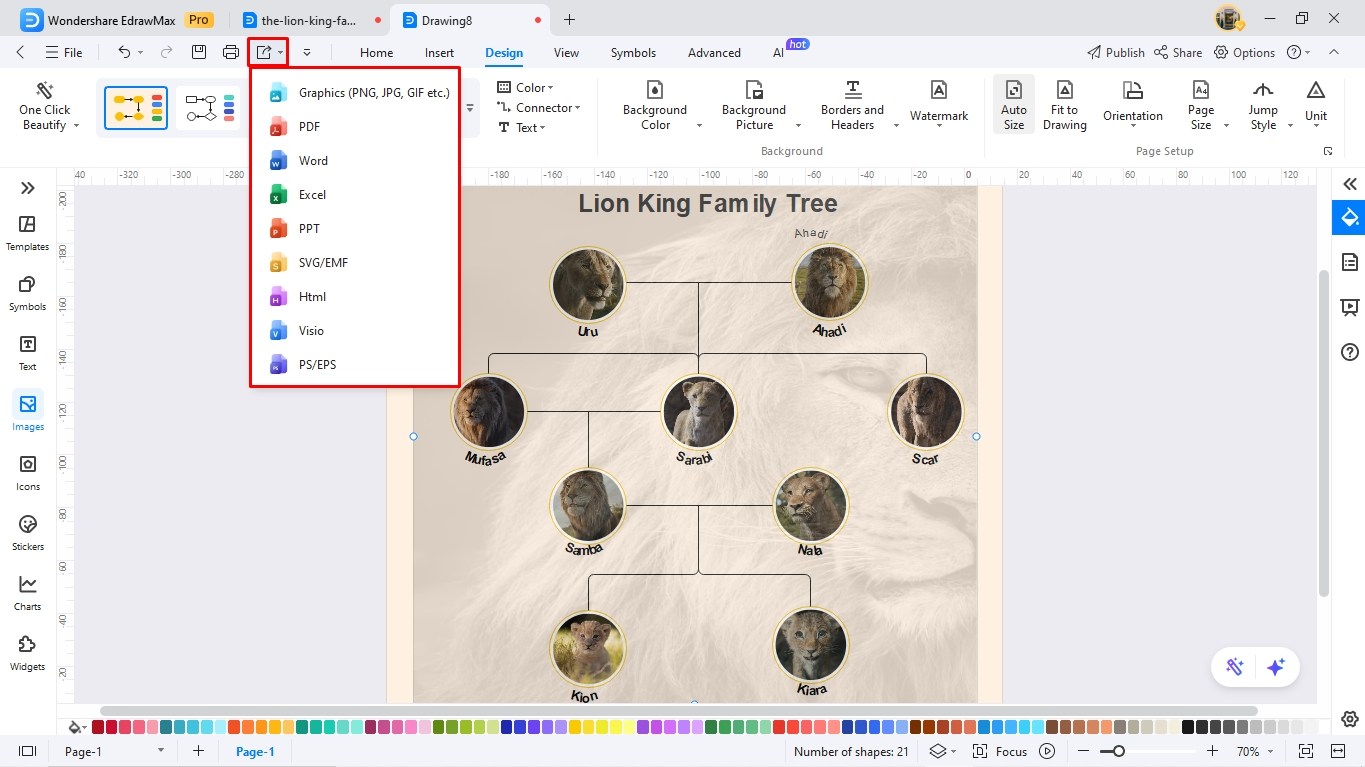1365x767 pixels.
Task: Switch to the Symbols ribbon tab
Action: [633, 53]
